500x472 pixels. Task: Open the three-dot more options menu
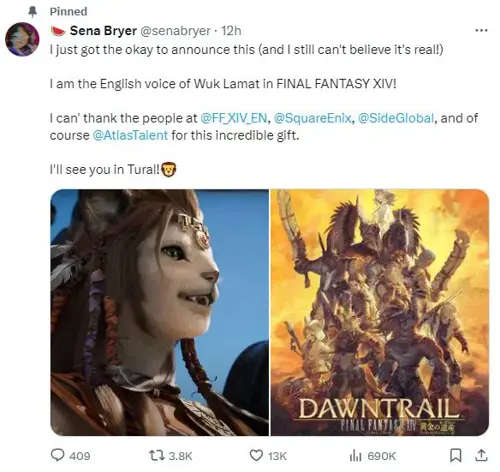481,30
